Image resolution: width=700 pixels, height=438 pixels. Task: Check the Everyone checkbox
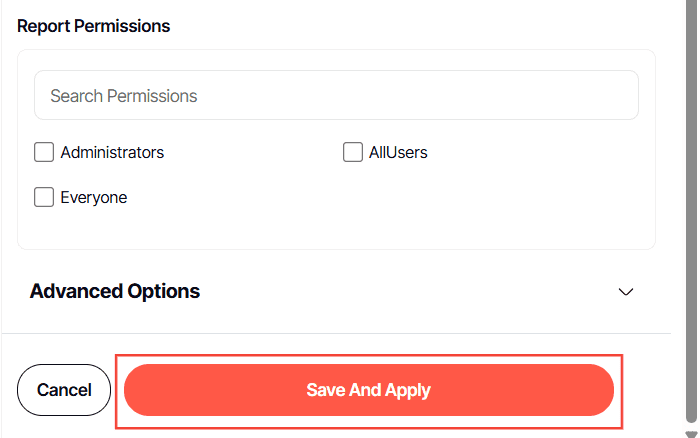44,197
